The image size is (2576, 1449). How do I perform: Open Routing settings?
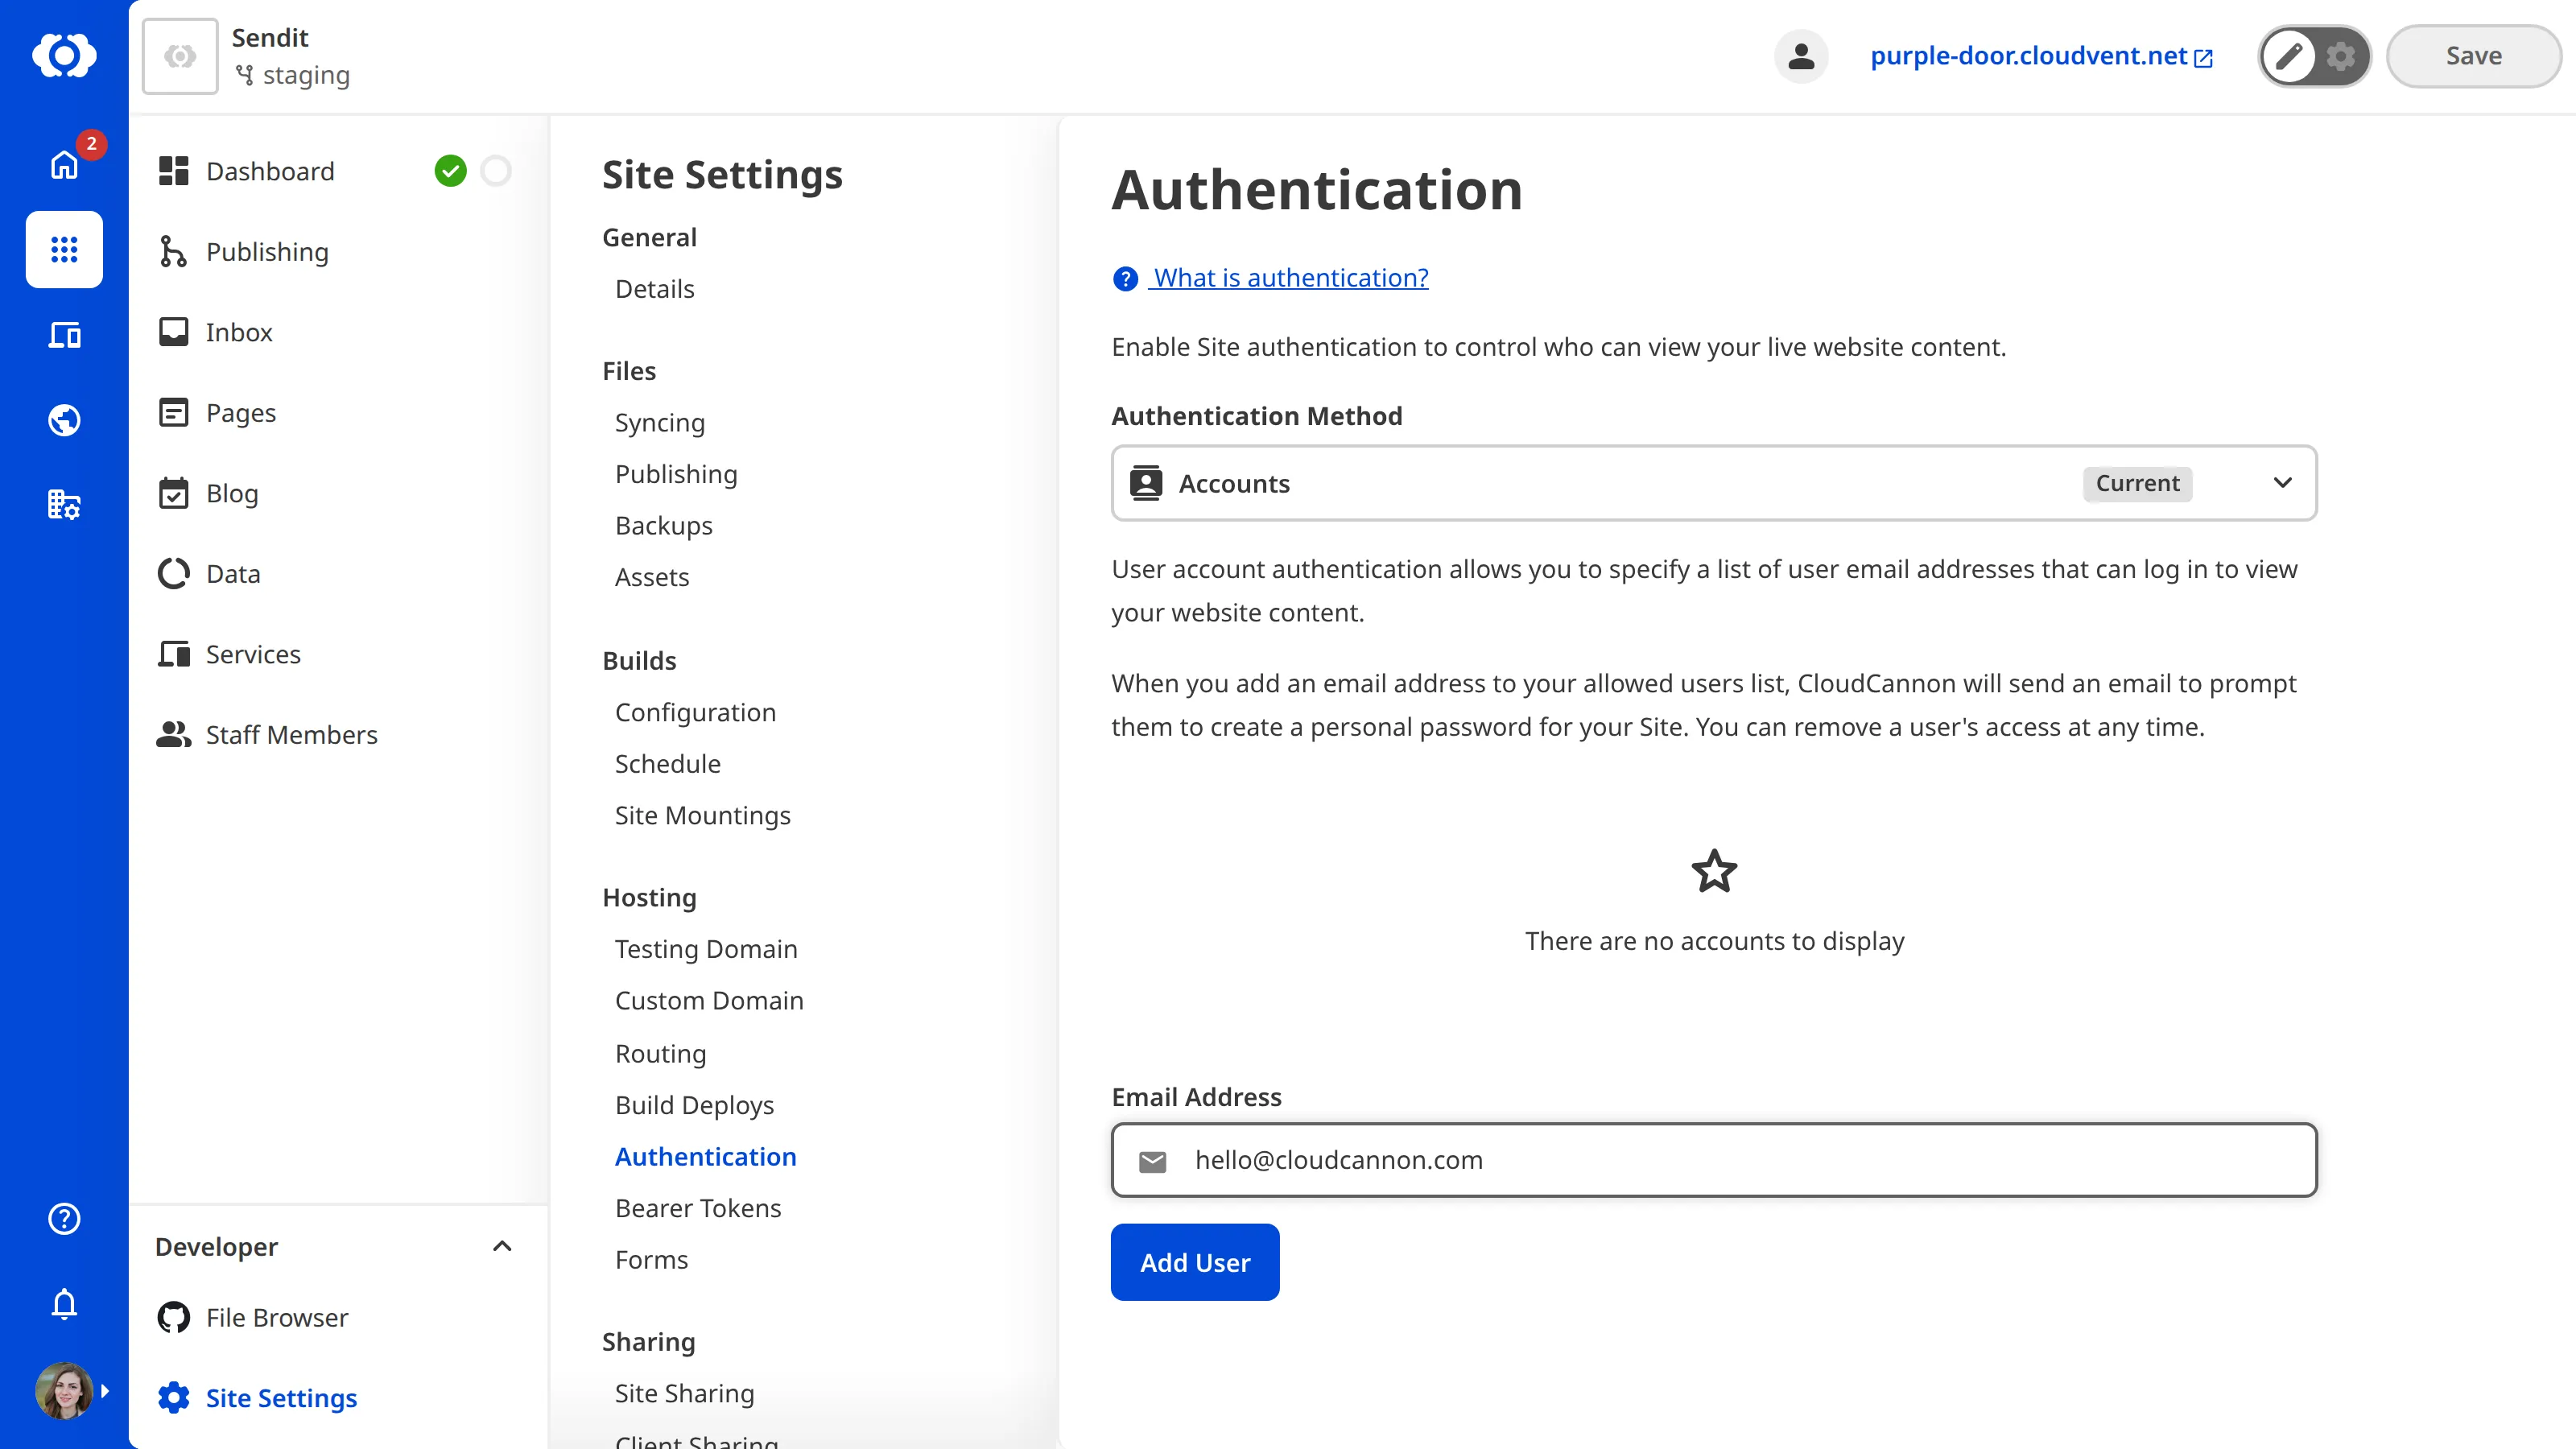pyautogui.click(x=660, y=1054)
